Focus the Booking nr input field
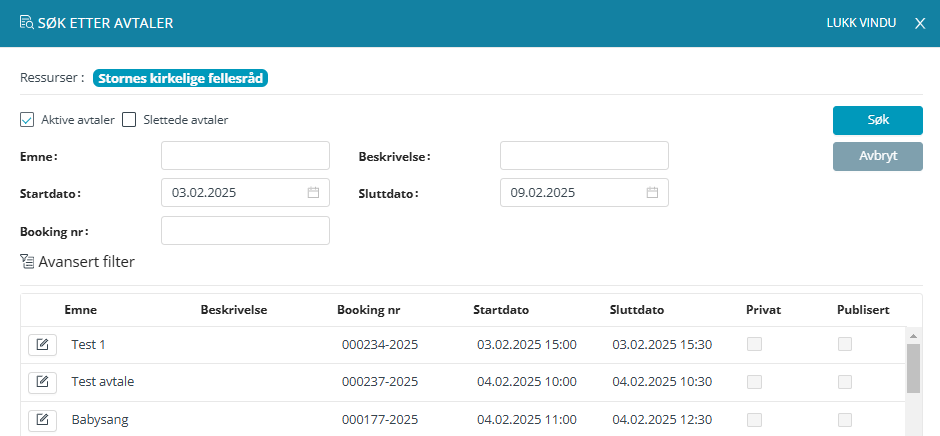The width and height of the screenshot is (940, 436). pyautogui.click(x=245, y=231)
